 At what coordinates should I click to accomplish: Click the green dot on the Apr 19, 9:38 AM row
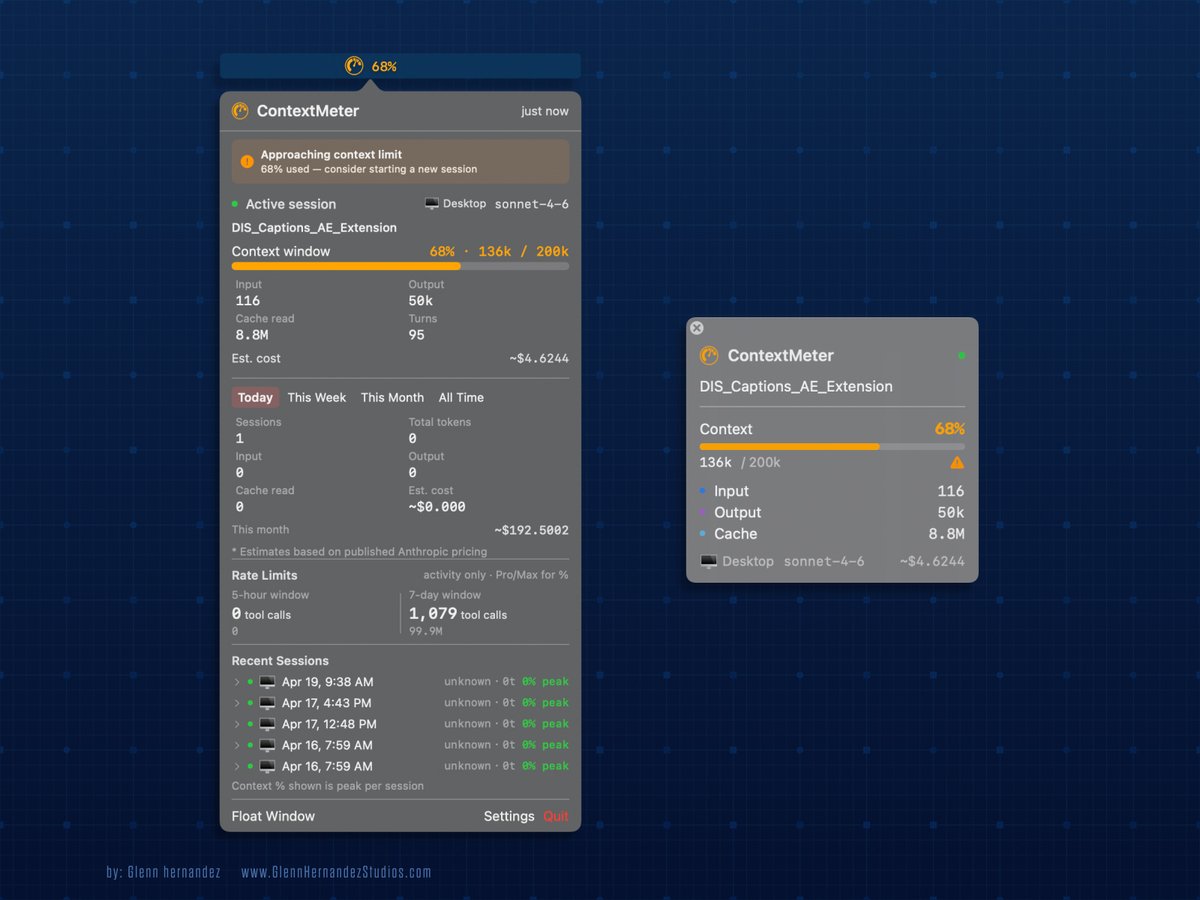250,682
